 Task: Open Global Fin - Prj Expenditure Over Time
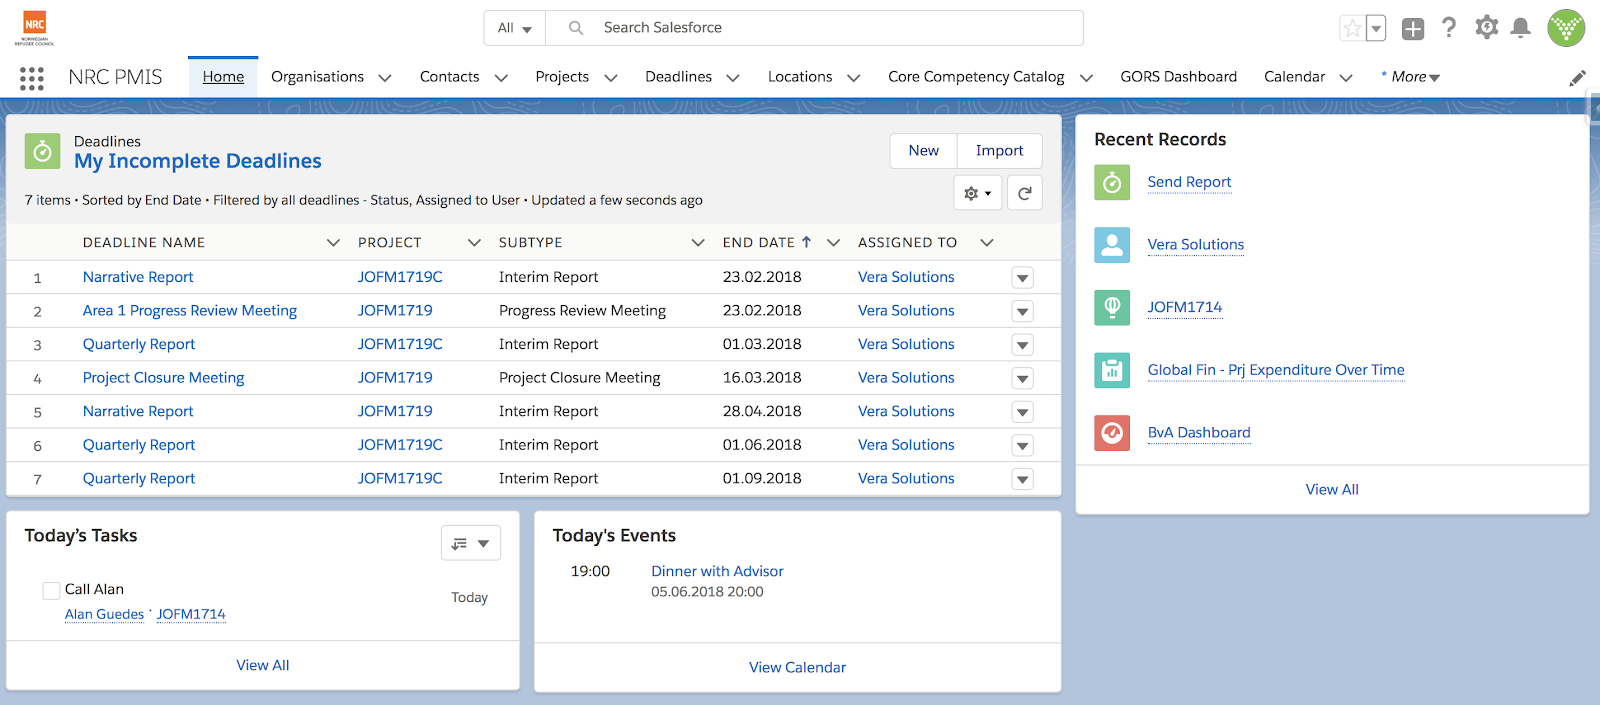1276,370
